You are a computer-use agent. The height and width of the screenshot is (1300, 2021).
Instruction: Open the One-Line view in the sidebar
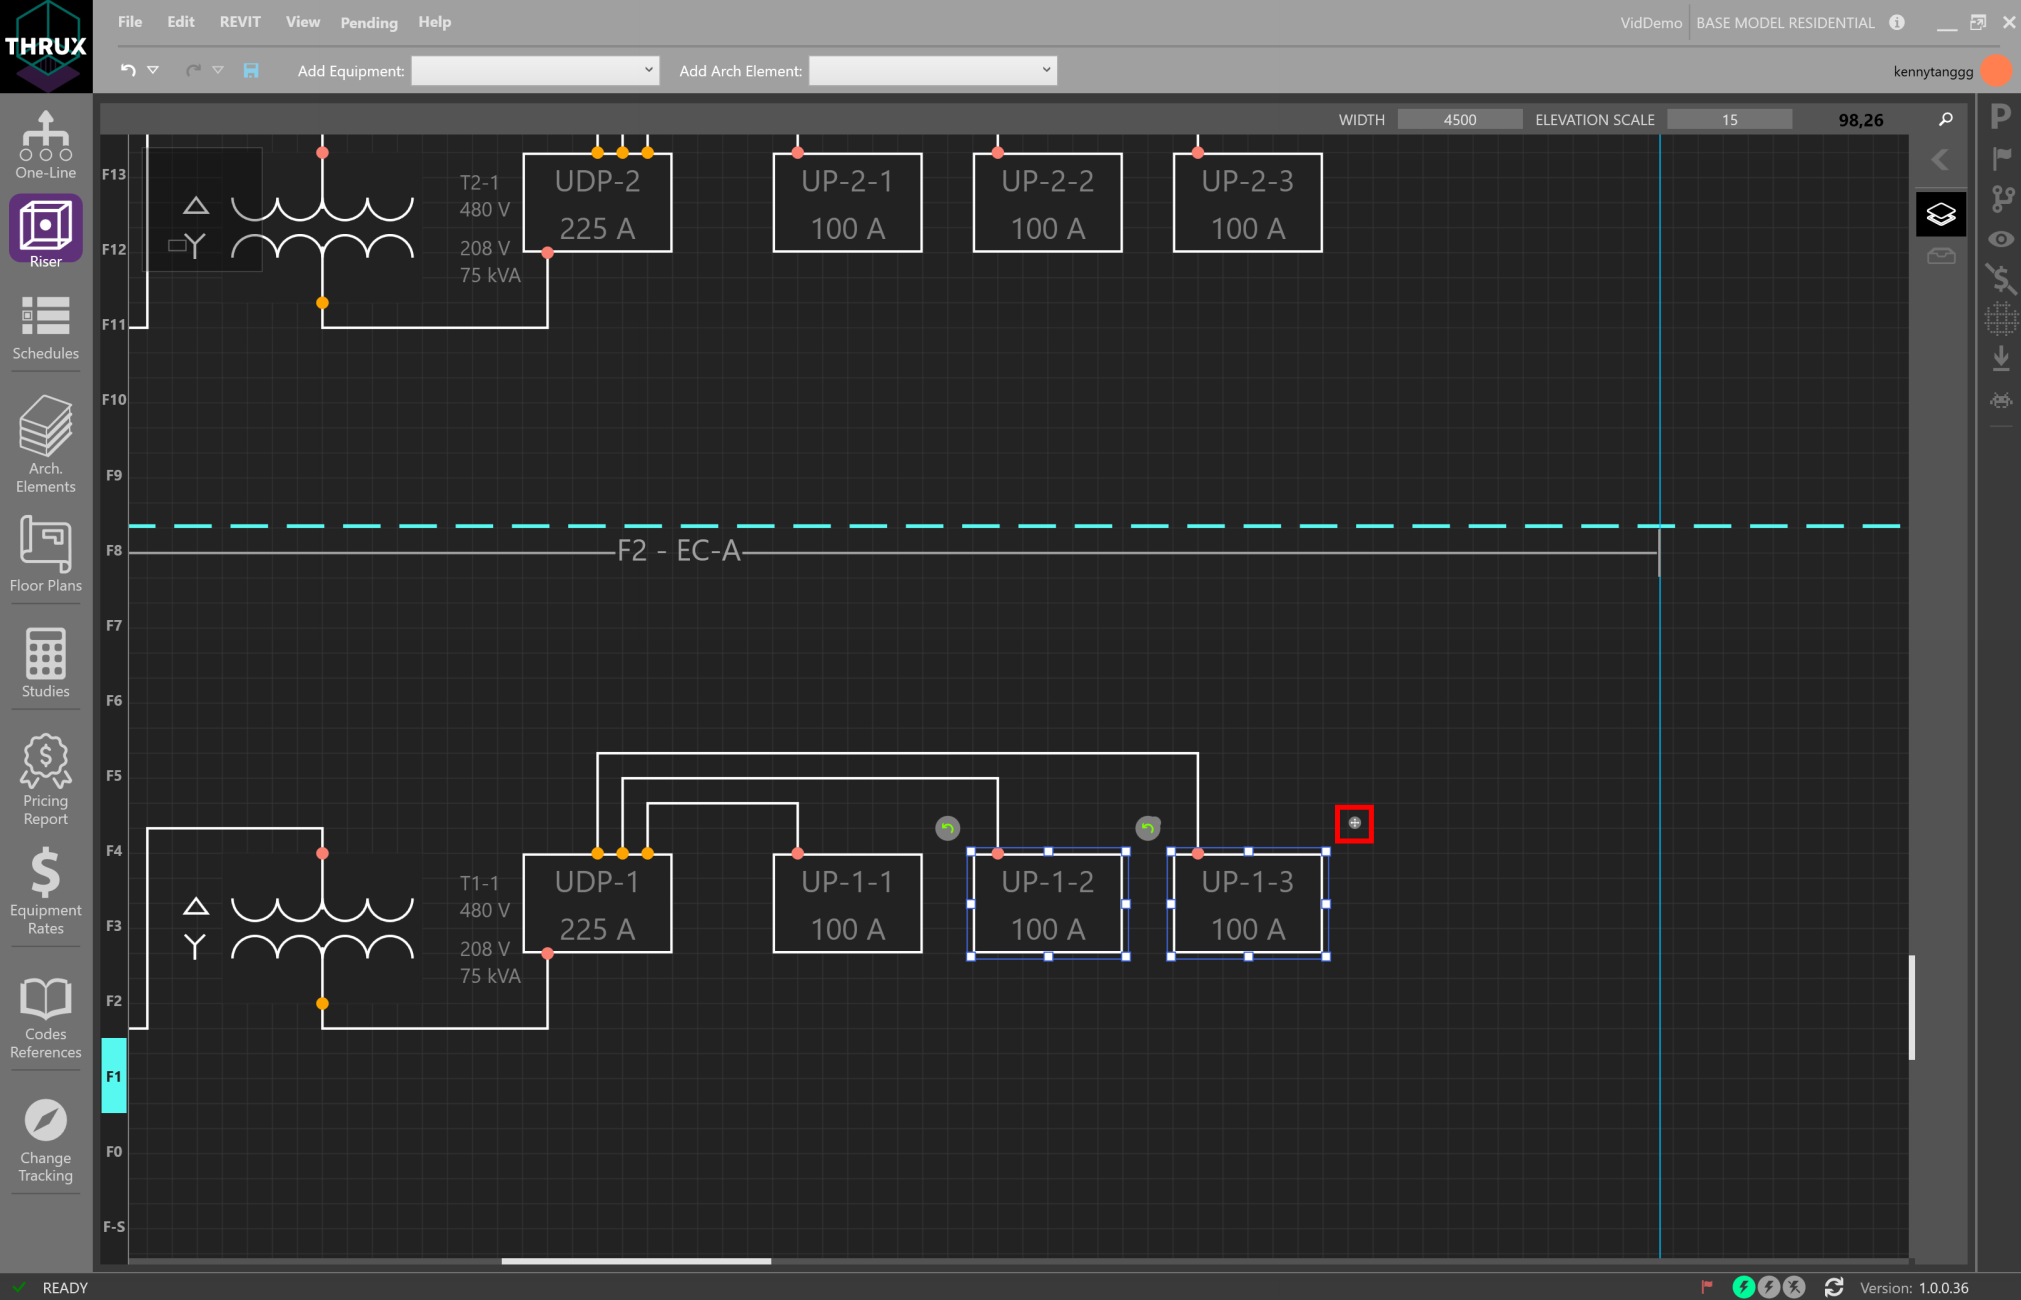[x=44, y=143]
